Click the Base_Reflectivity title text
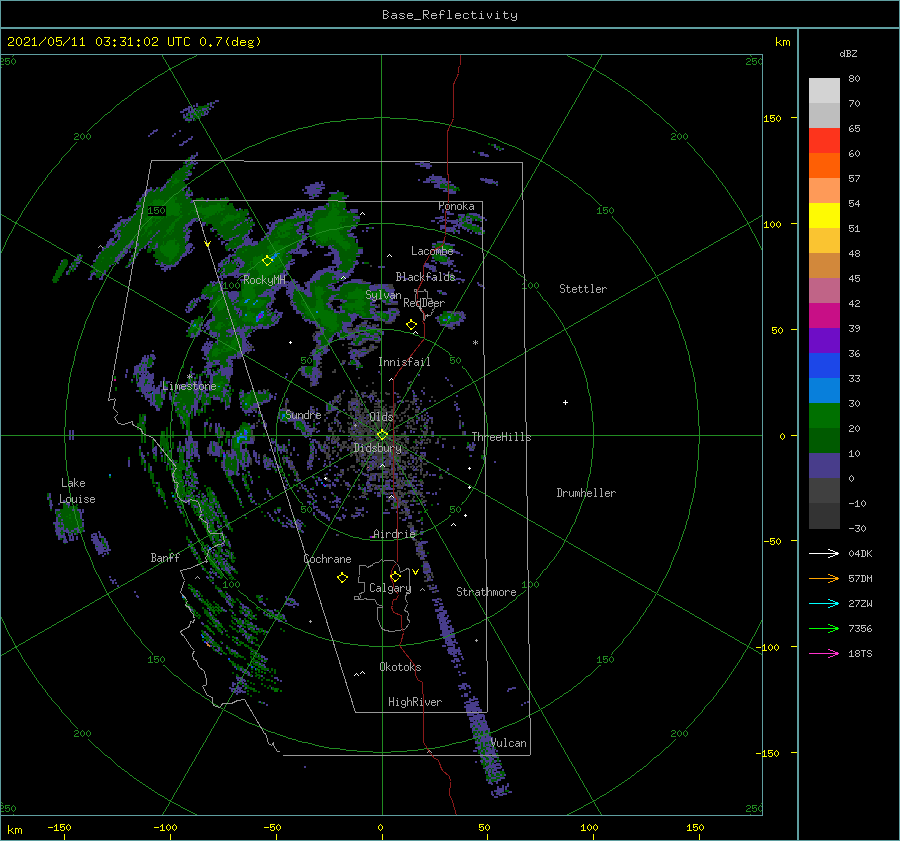This screenshot has height=841, width=900. (449, 15)
